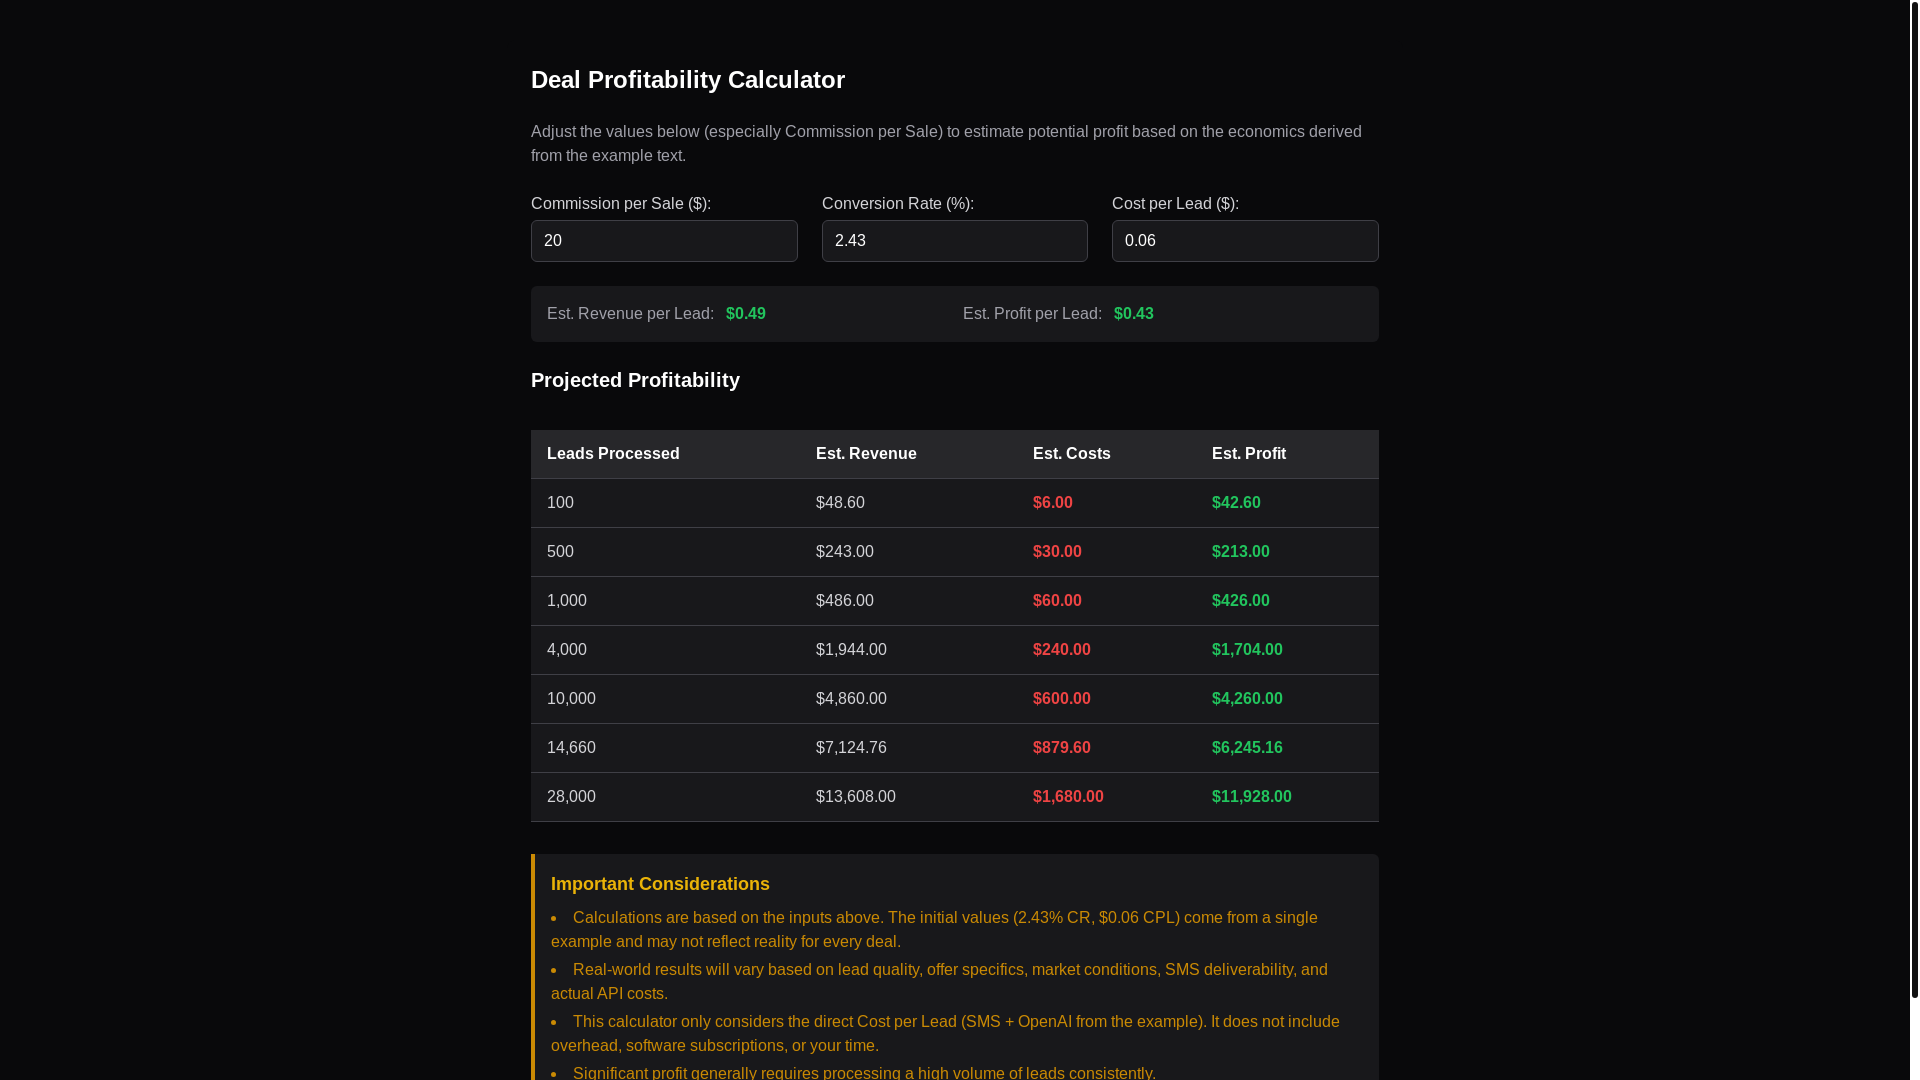Image resolution: width=1920 pixels, height=1080 pixels.
Task: Click the $213.00 profit cell
Action: pyautogui.click(x=1287, y=552)
